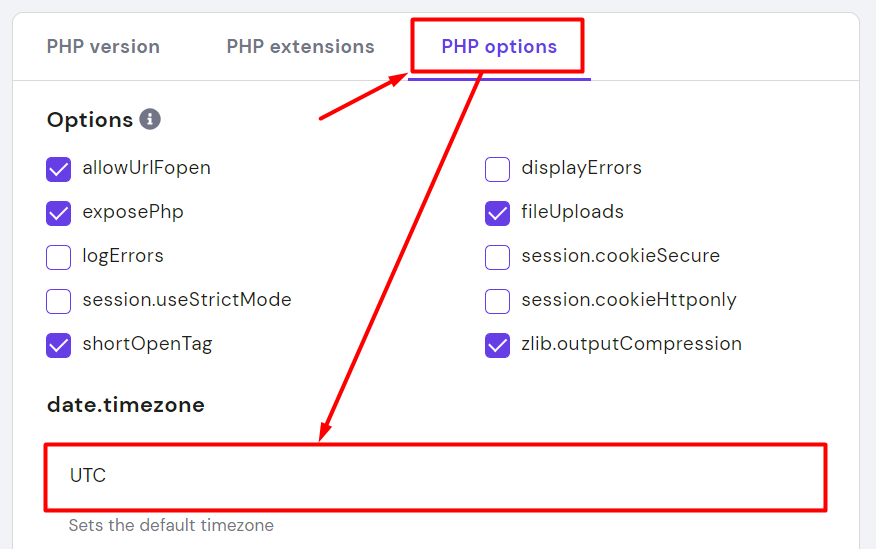The width and height of the screenshot is (876, 549).
Task: Enable the displayErrors checkbox
Action: pos(498,169)
